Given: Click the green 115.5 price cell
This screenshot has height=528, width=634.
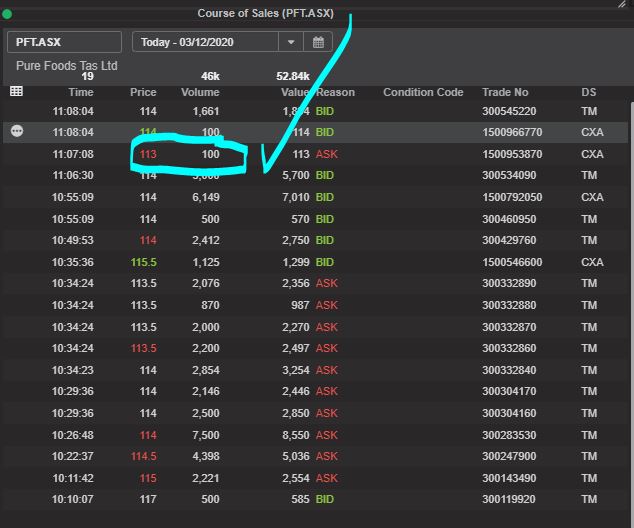Looking at the screenshot, I should 144,262.
